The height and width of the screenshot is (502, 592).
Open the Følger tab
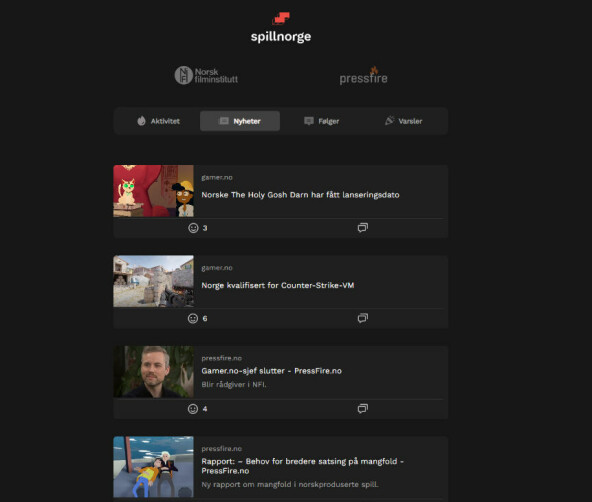pyautogui.click(x=322, y=121)
